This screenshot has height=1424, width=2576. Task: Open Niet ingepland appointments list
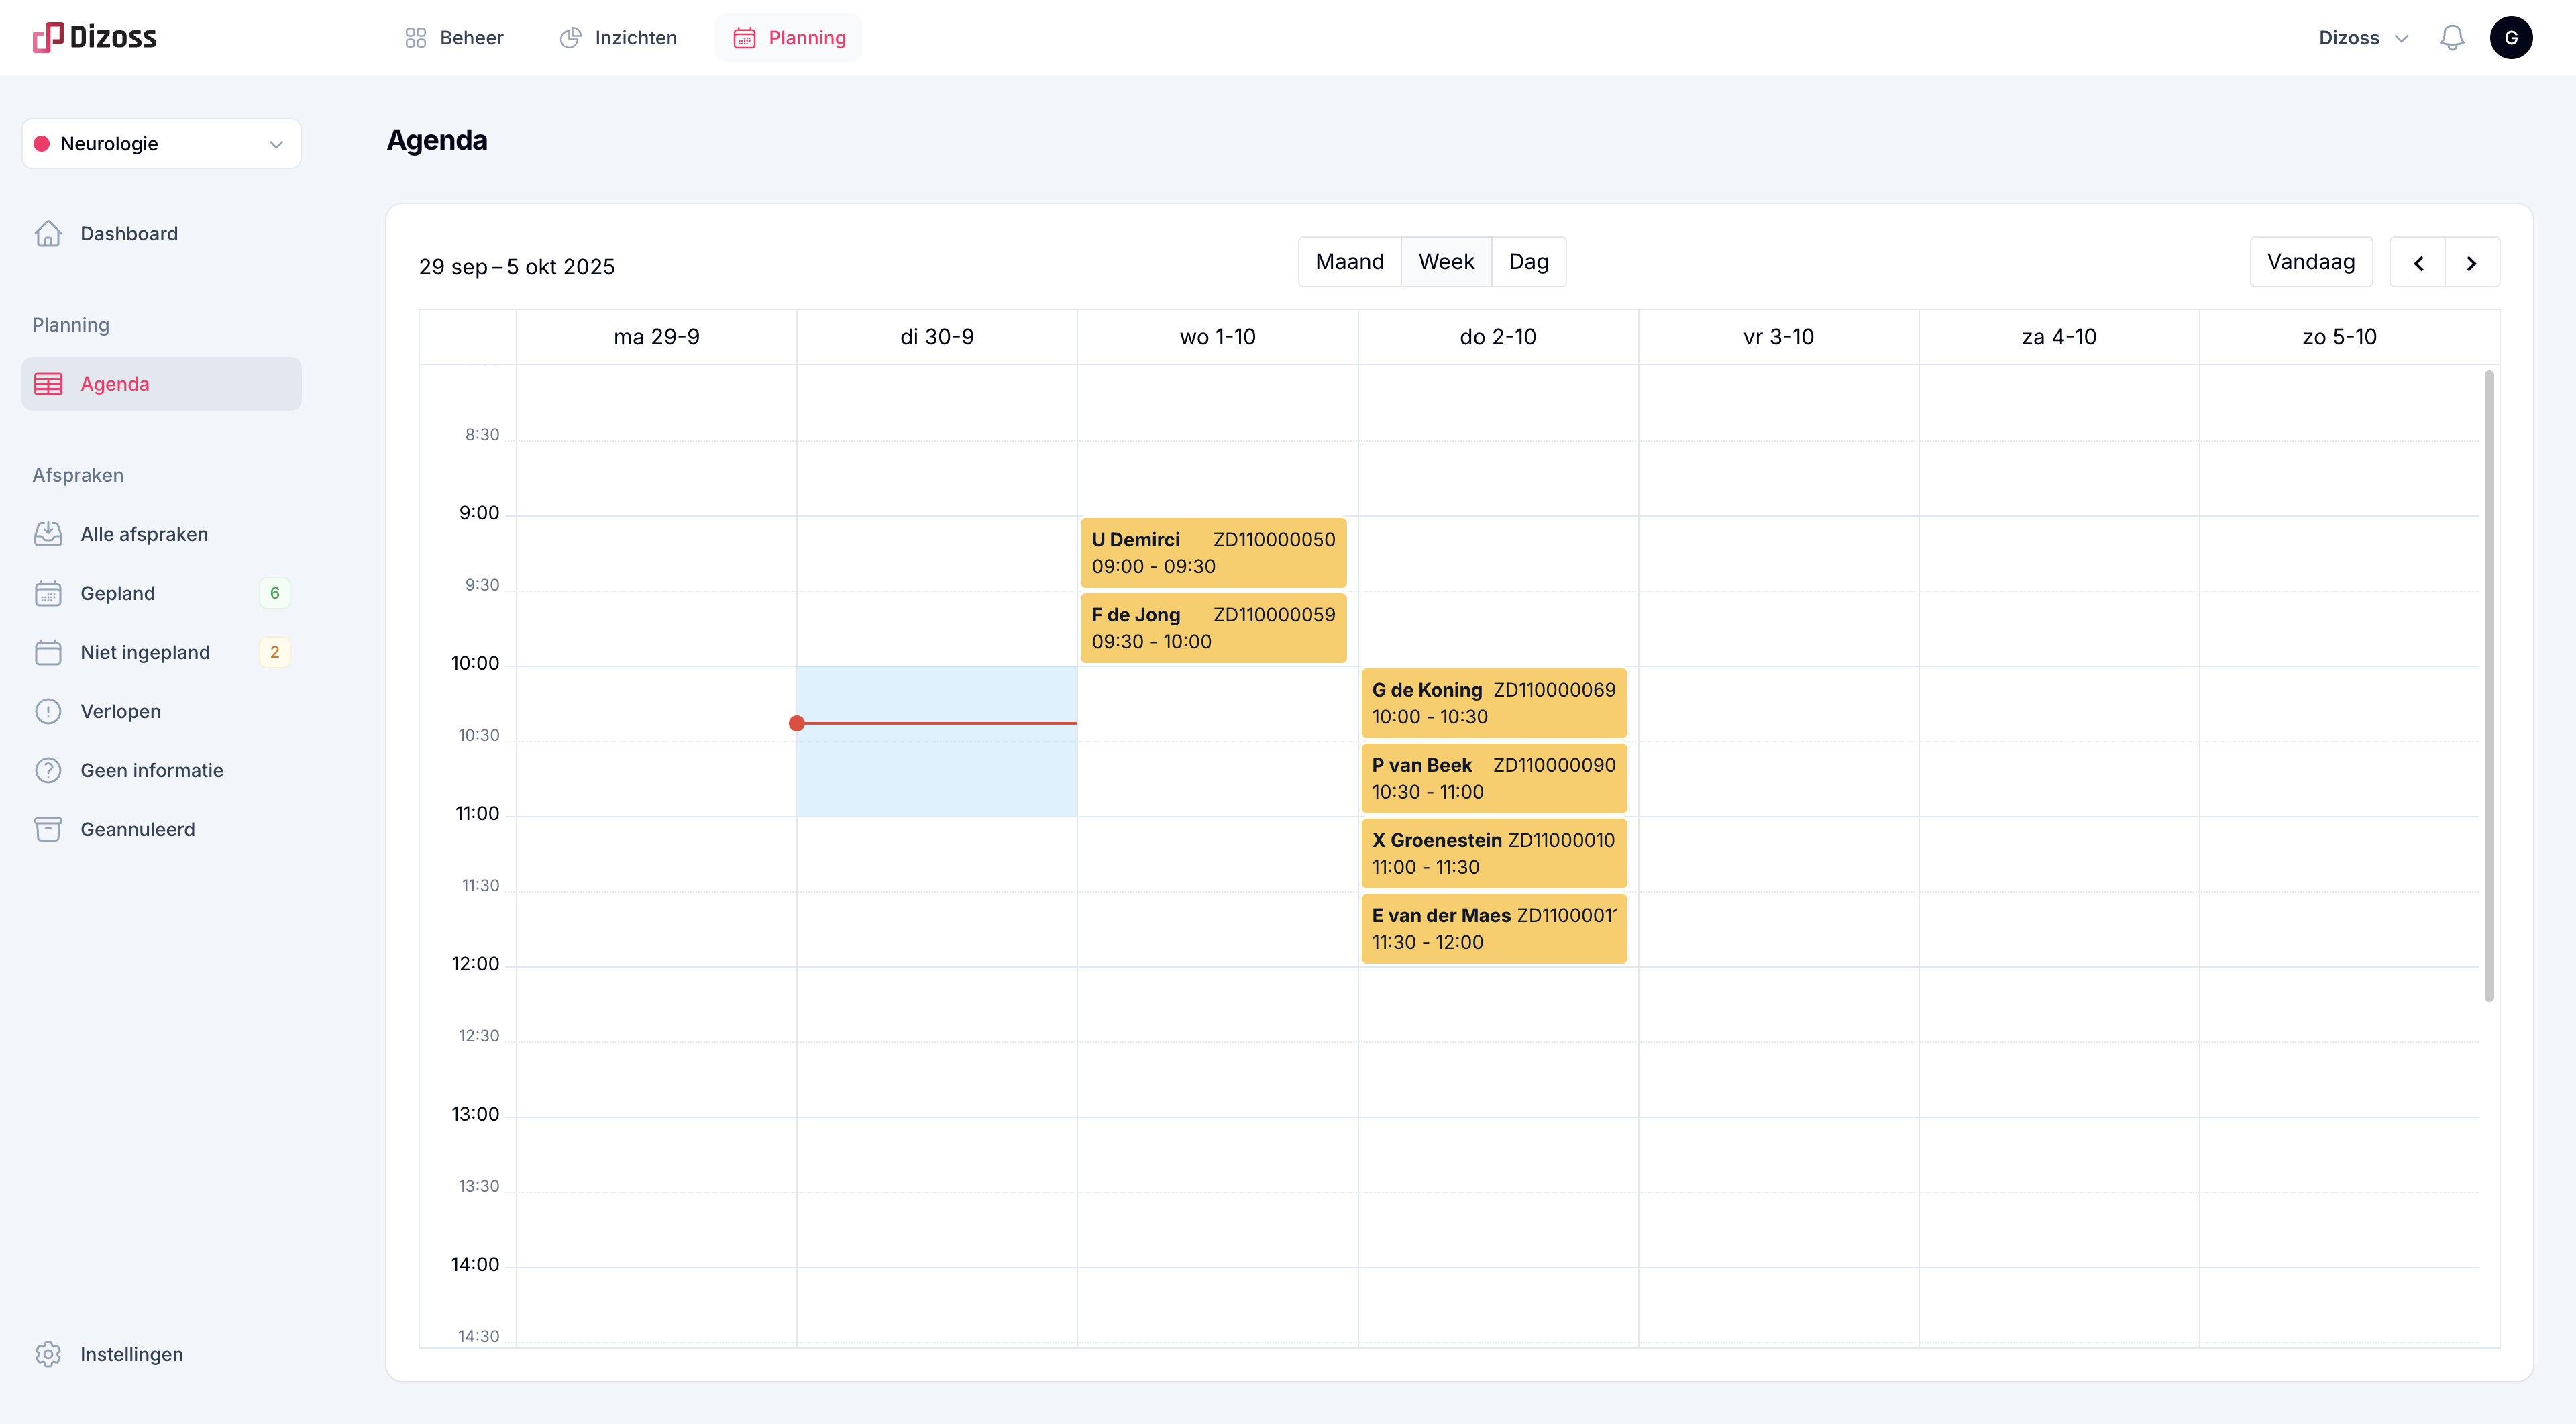click(145, 652)
